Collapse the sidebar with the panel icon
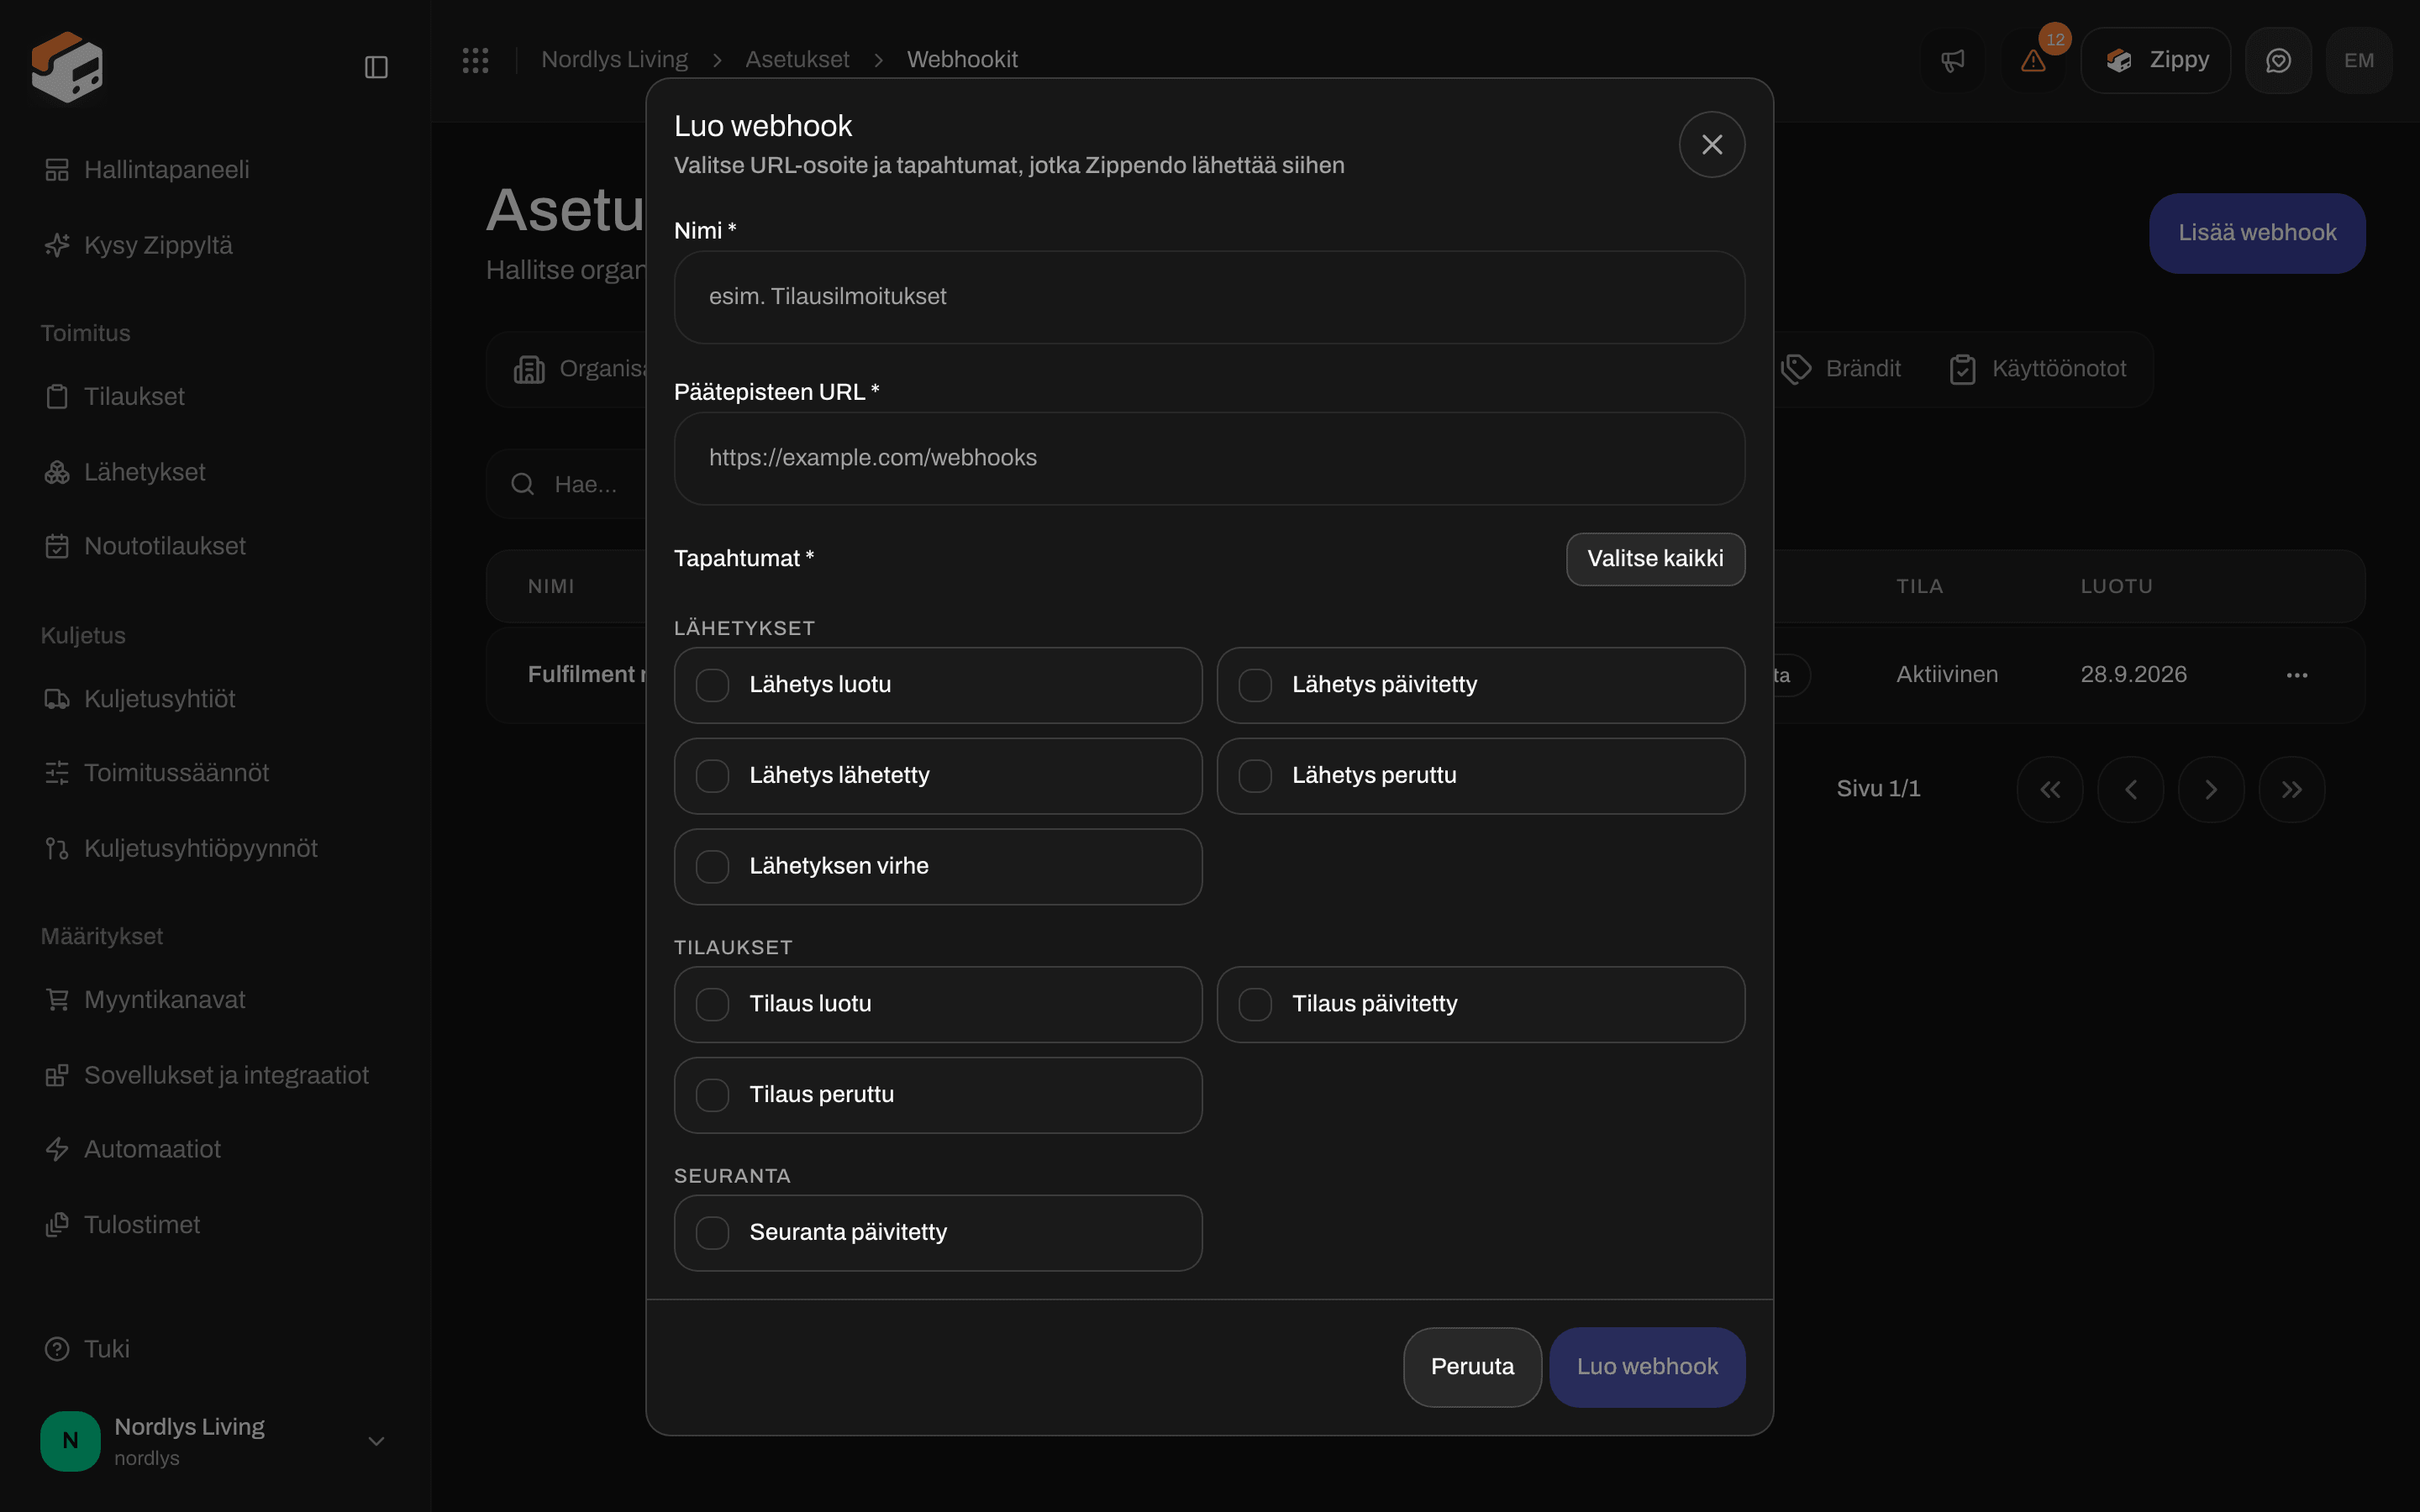 tap(376, 67)
